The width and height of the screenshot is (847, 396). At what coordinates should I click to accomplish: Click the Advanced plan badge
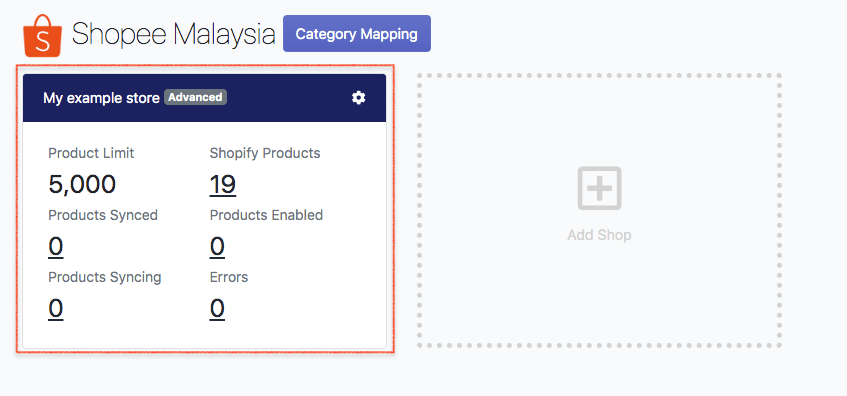pyautogui.click(x=195, y=97)
